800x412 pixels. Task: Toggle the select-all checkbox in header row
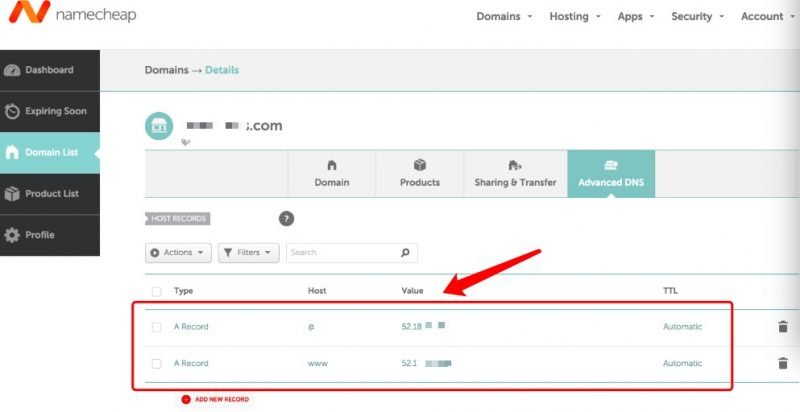156,291
